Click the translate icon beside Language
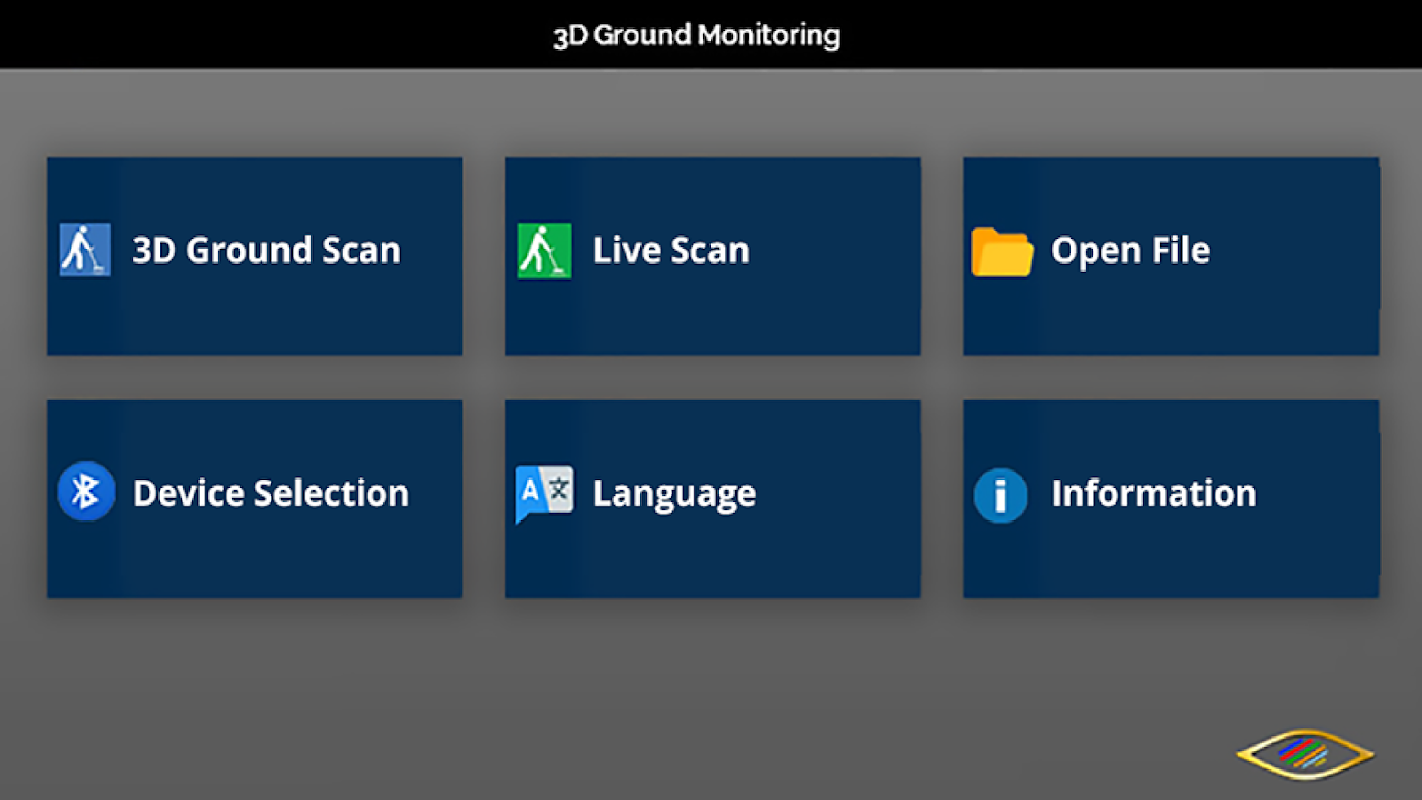 coord(544,493)
